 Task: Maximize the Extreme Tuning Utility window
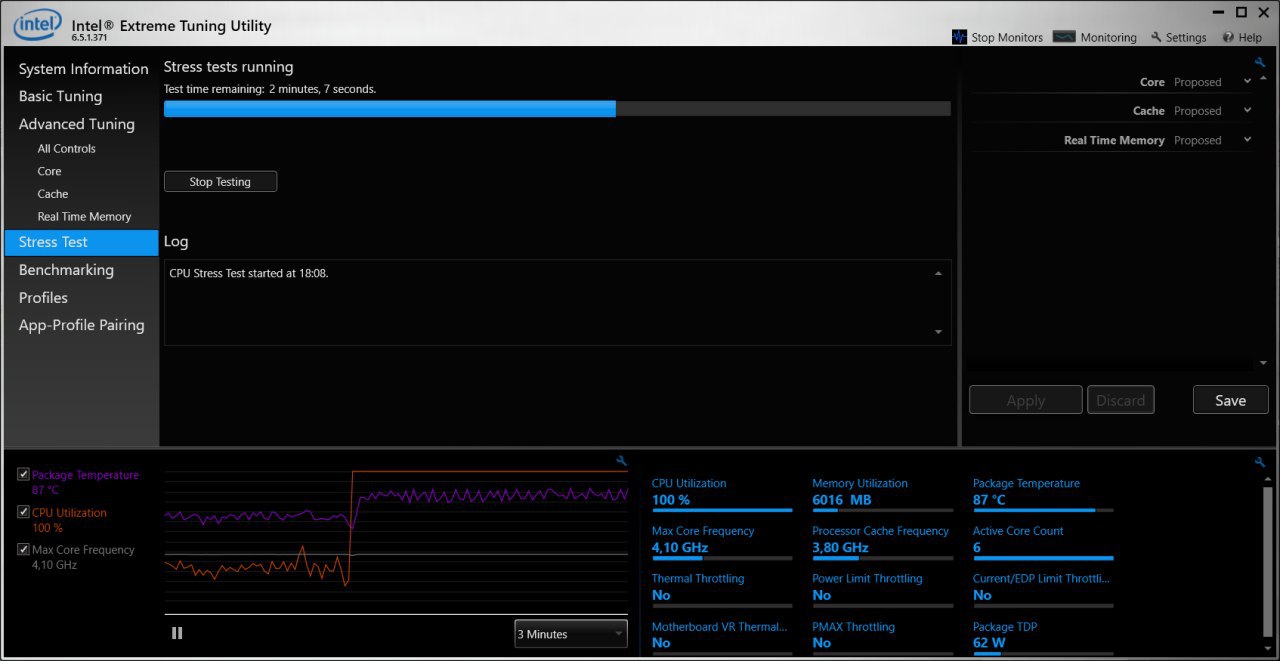[x=1241, y=12]
